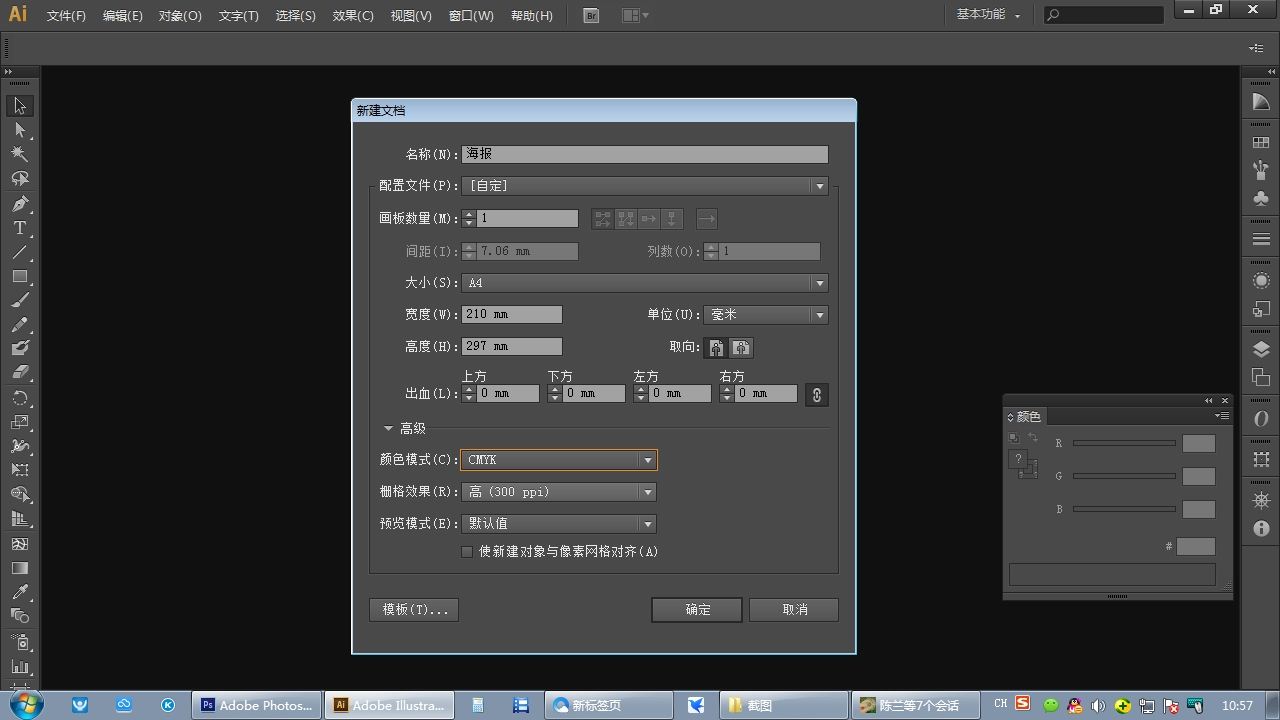Image resolution: width=1280 pixels, height=720 pixels.
Task: Choose portrait orientation
Action: point(716,347)
